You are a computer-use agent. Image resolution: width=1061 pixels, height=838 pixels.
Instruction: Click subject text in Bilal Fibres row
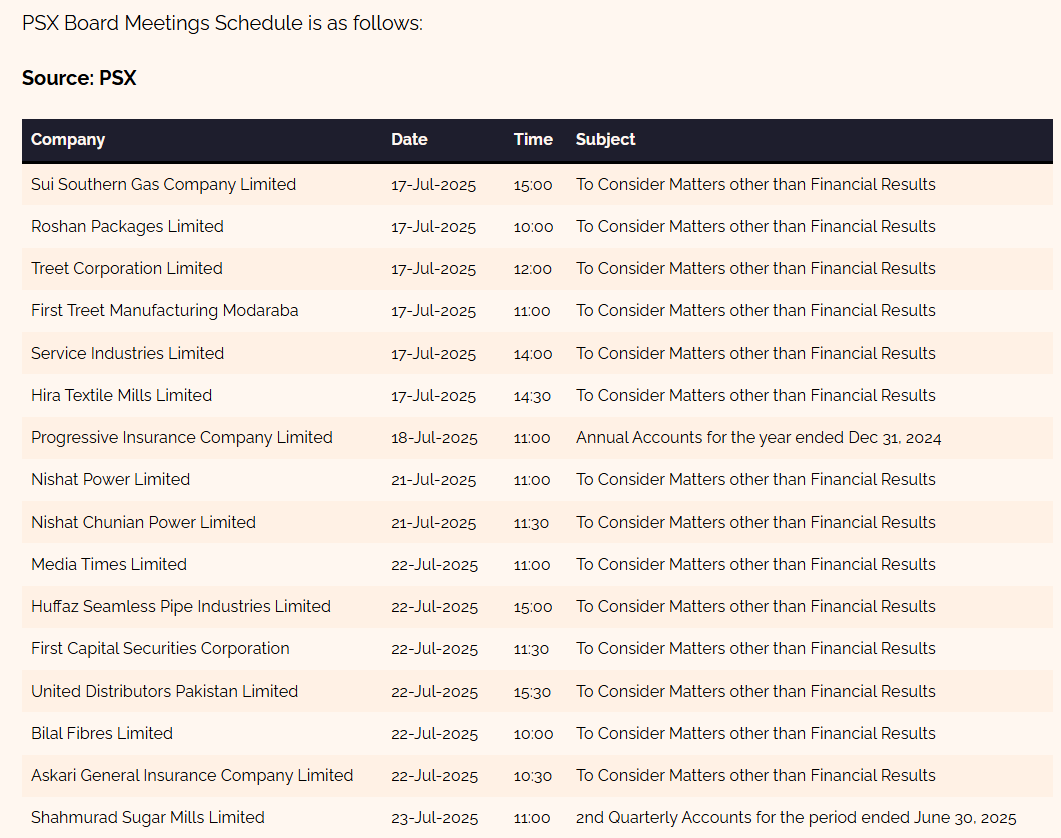pos(755,733)
